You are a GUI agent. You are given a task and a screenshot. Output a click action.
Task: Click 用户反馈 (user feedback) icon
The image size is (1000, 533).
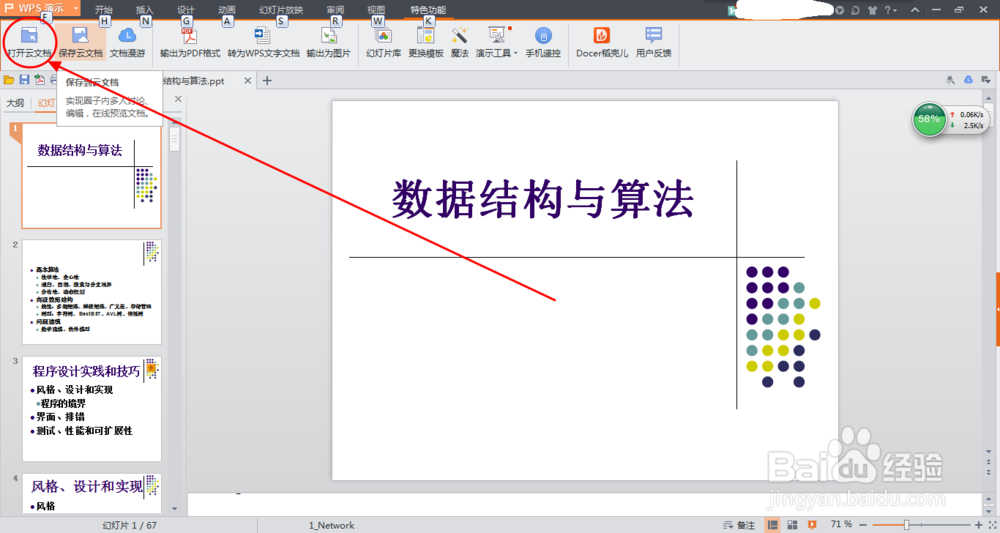(x=653, y=35)
